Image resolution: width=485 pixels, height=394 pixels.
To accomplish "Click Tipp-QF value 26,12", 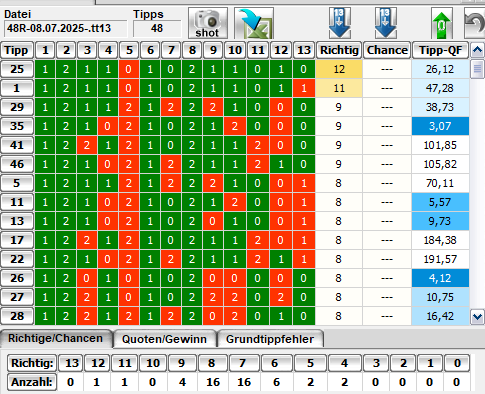I will pyautogui.click(x=440, y=69).
